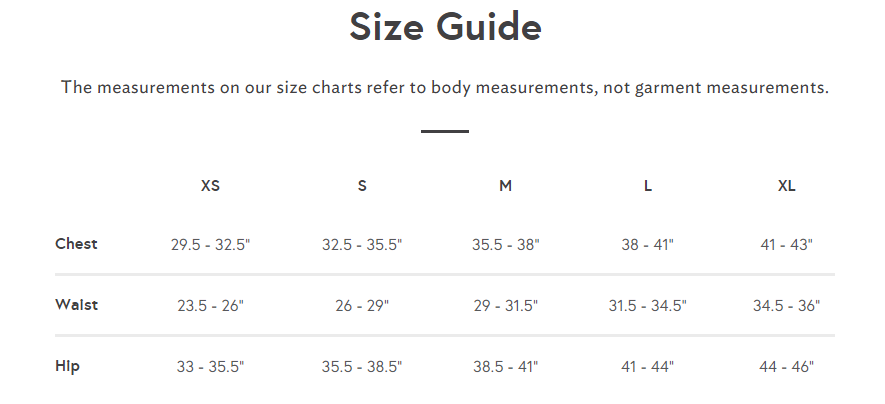Click the Size Guide heading
Image resolution: width=885 pixels, height=404 pixels.
(x=445, y=27)
